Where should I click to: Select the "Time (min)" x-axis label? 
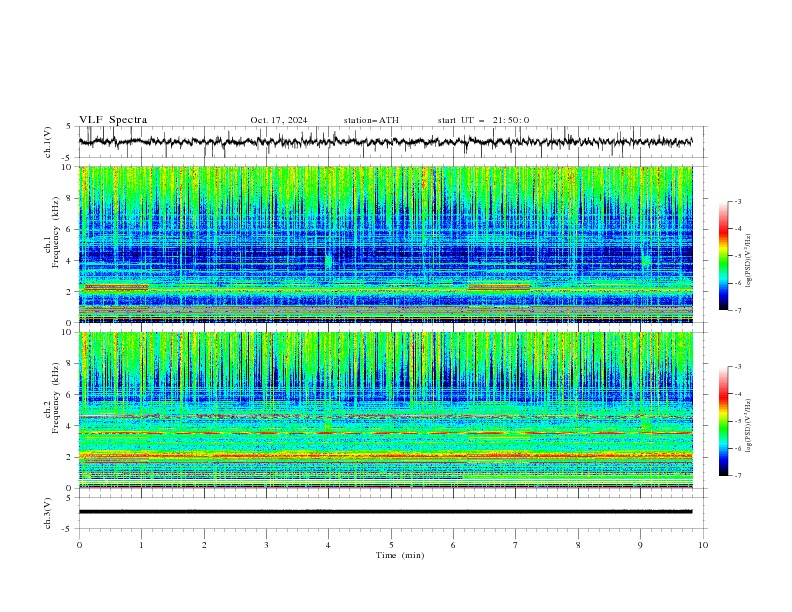400,555
